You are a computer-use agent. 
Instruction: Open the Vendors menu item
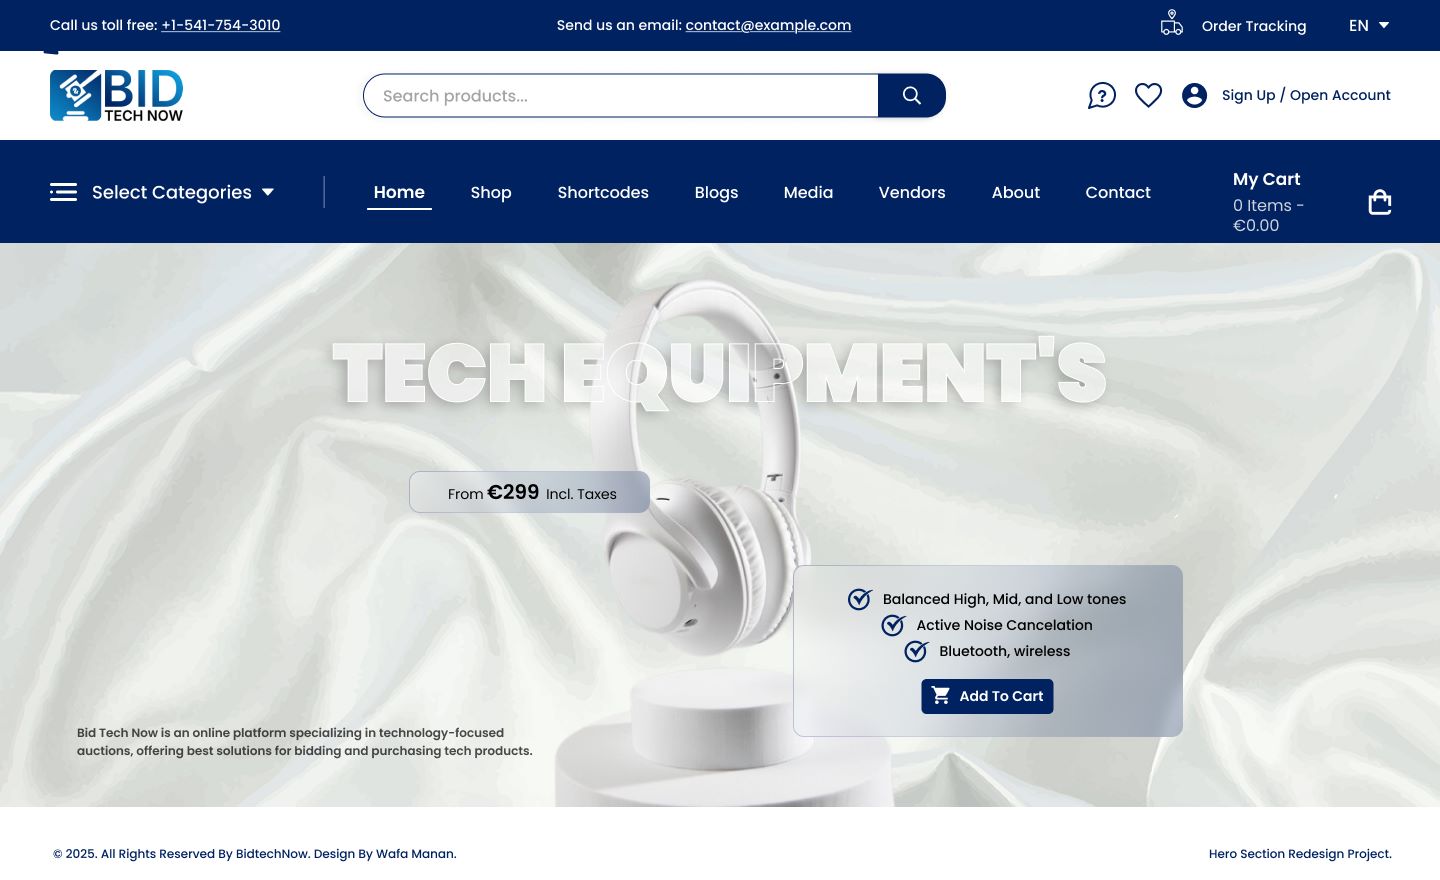(912, 192)
